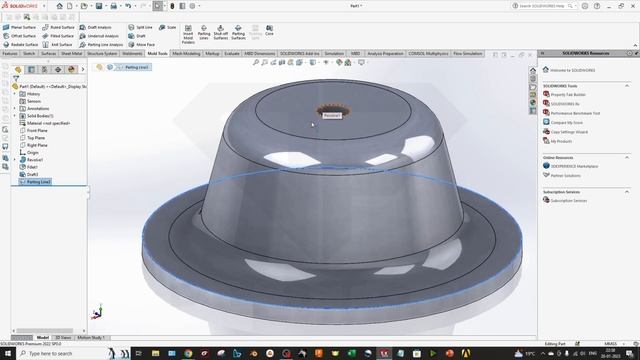Collapse the SOLIDWORKS Tools section
This screenshot has width=640, height=360.
[627, 86]
